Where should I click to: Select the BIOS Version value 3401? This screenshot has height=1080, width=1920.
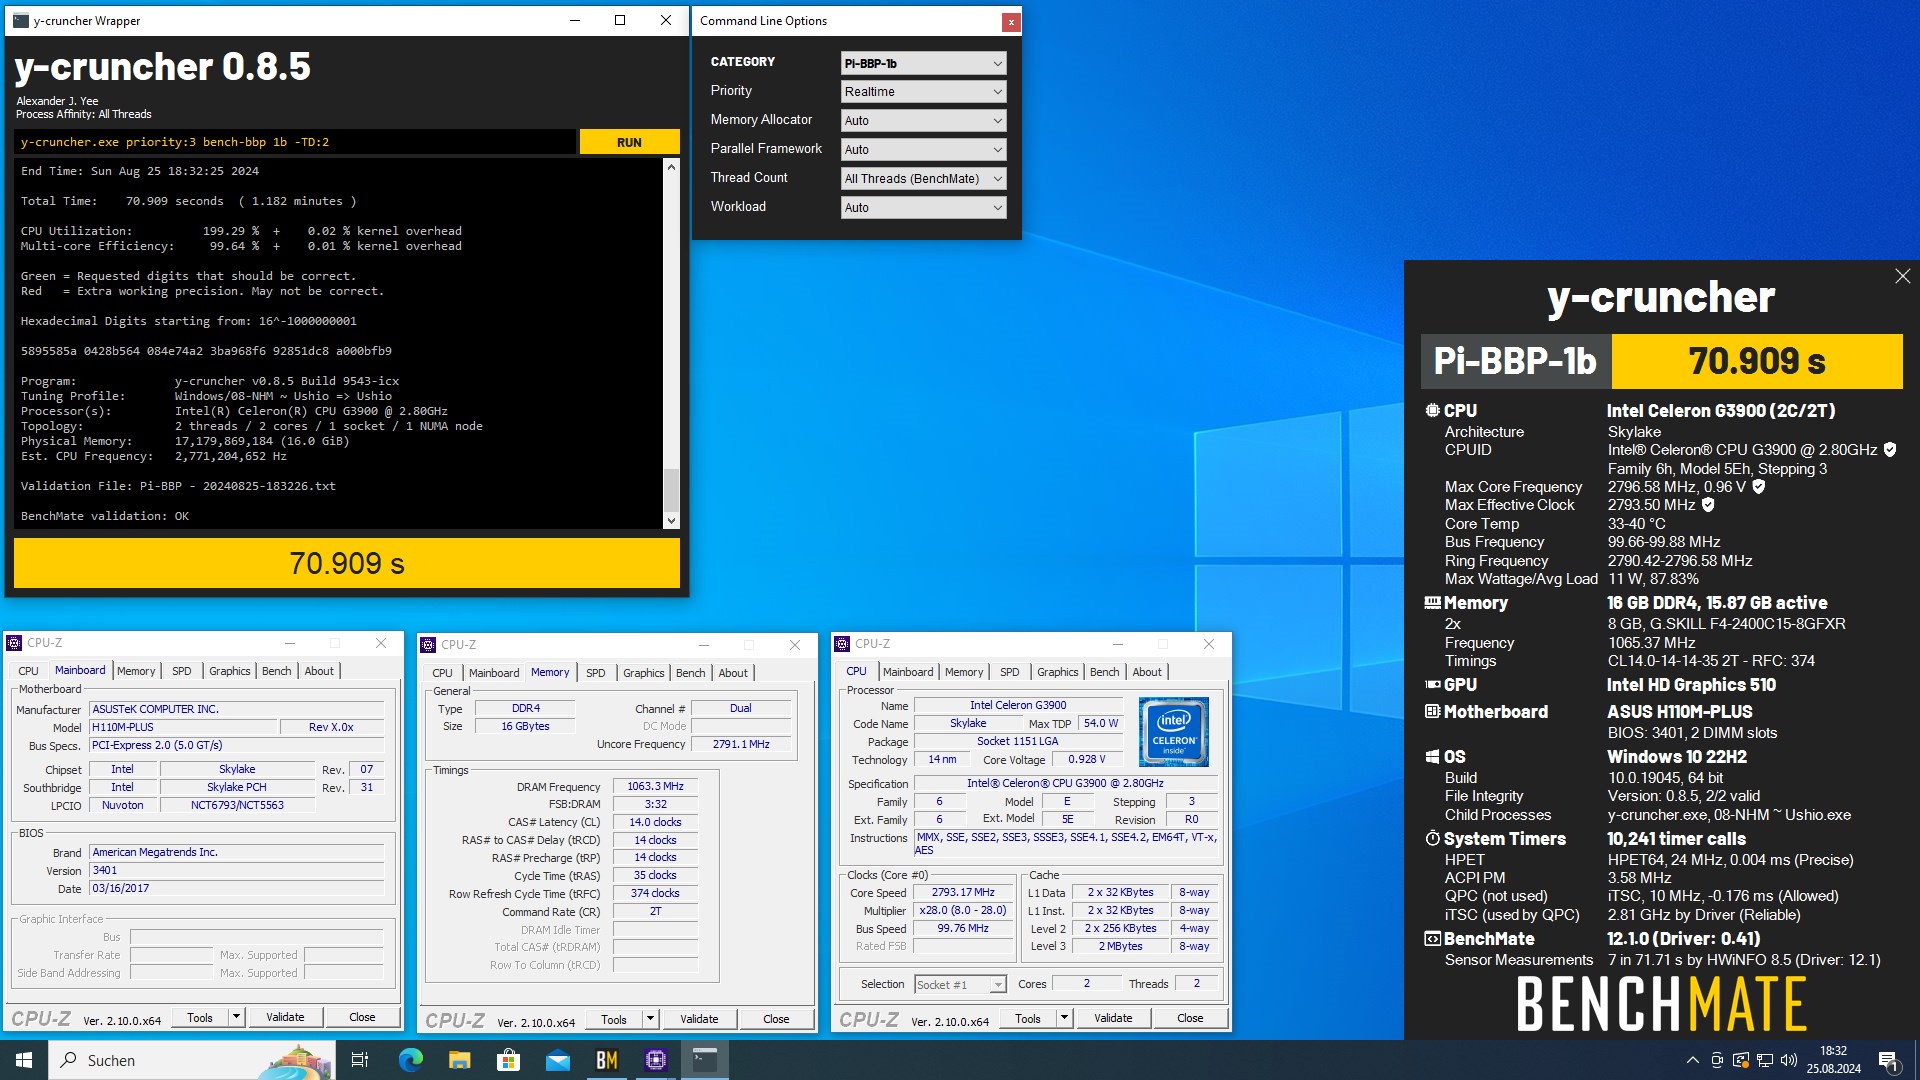[236, 870]
